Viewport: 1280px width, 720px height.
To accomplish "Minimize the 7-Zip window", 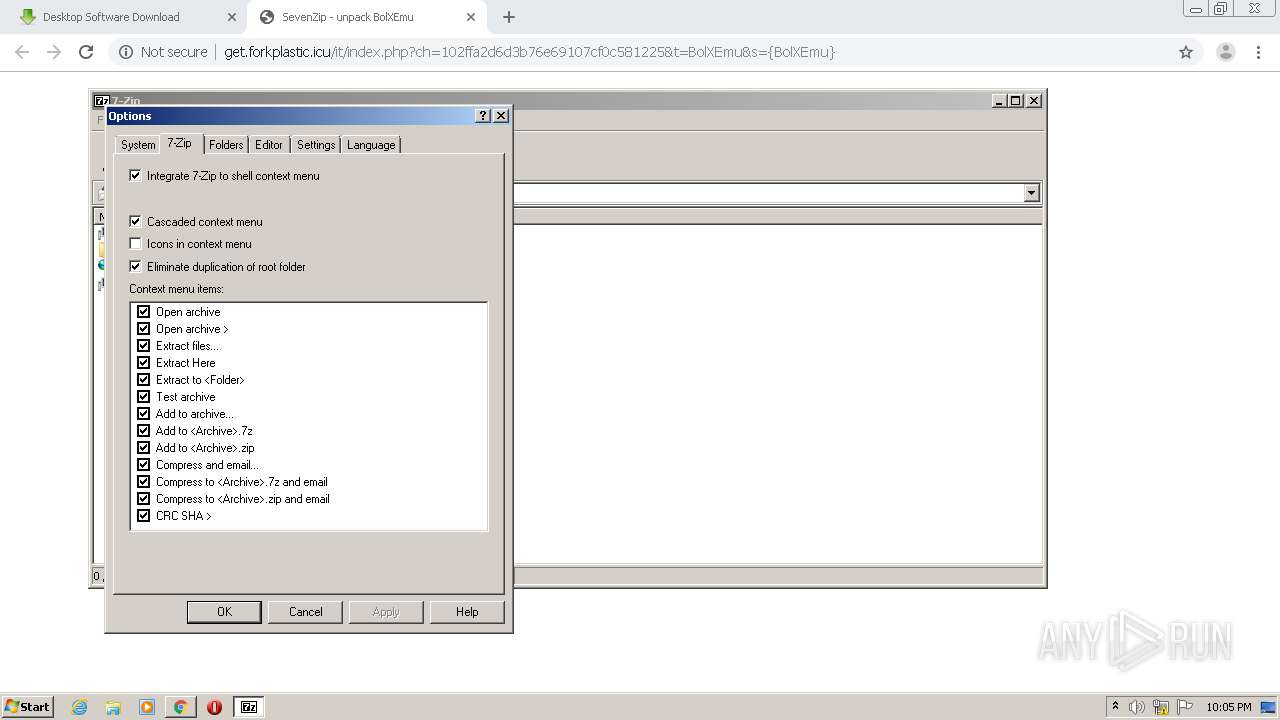I will point(999,100).
